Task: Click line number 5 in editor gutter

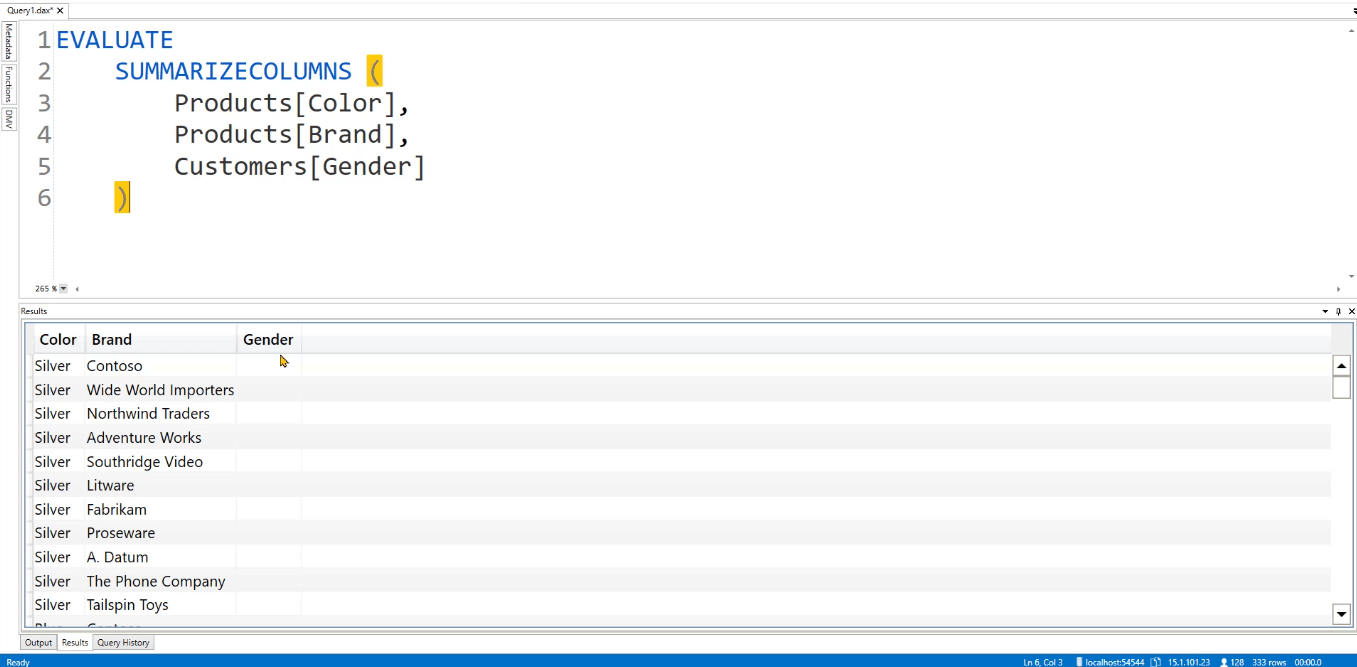Action: point(44,166)
